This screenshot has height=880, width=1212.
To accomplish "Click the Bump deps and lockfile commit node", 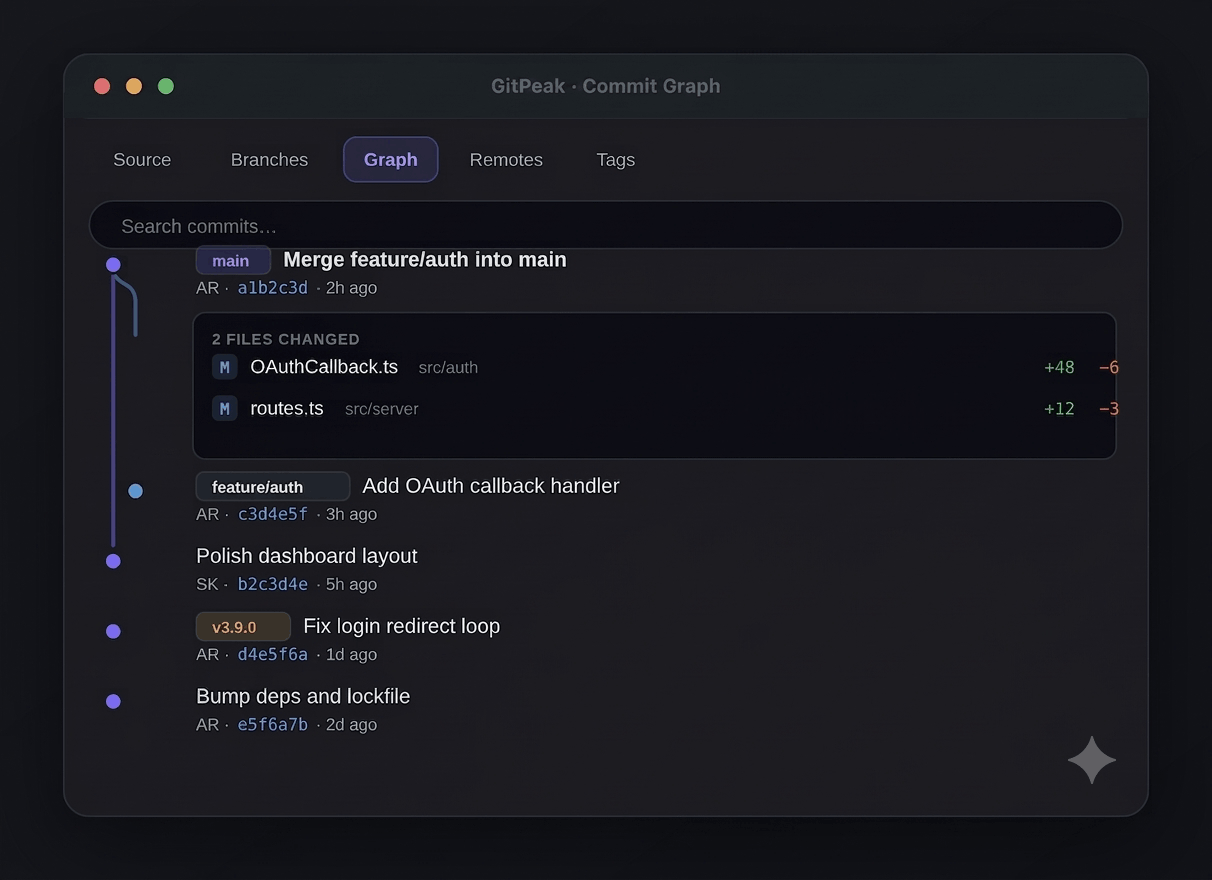I will pos(113,701).
